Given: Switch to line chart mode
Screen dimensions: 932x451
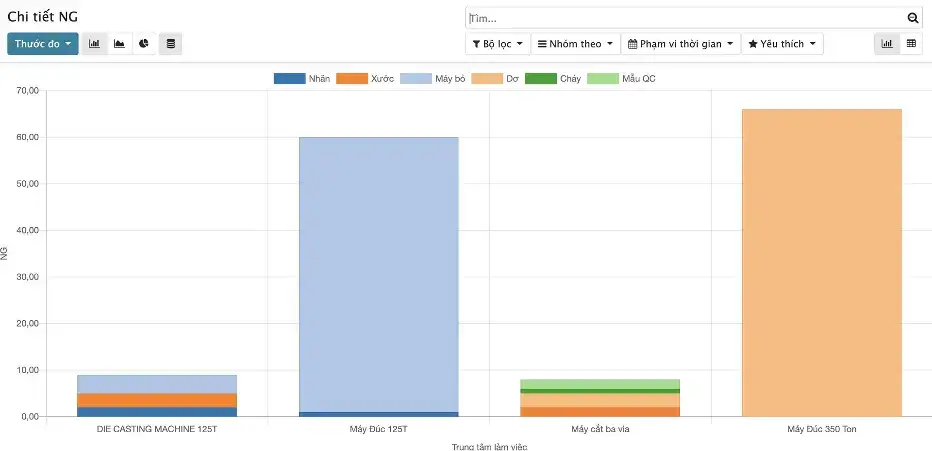Looking at the screenshot, I should [x=119, y=44].
